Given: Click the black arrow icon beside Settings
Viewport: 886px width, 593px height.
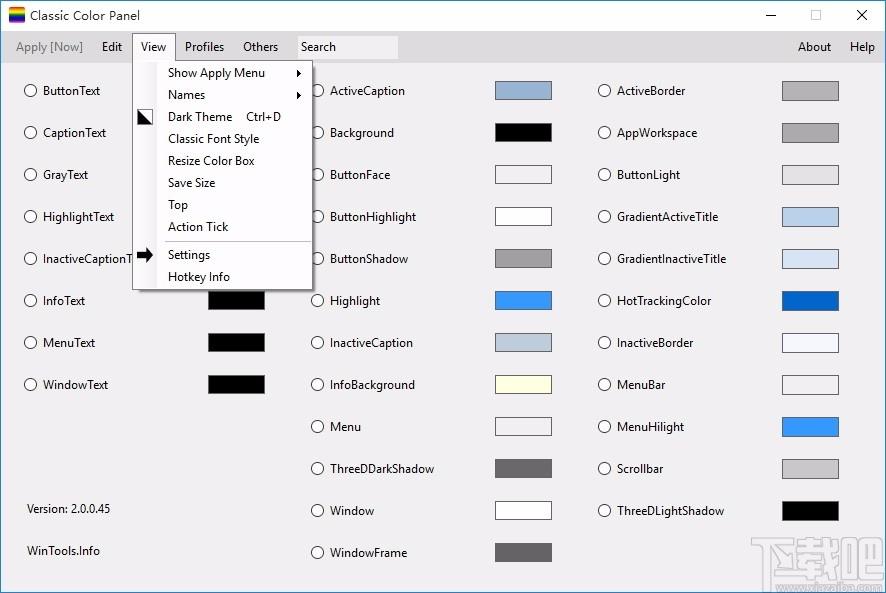Looking at the screenshot, I should [x=145, y=255].
